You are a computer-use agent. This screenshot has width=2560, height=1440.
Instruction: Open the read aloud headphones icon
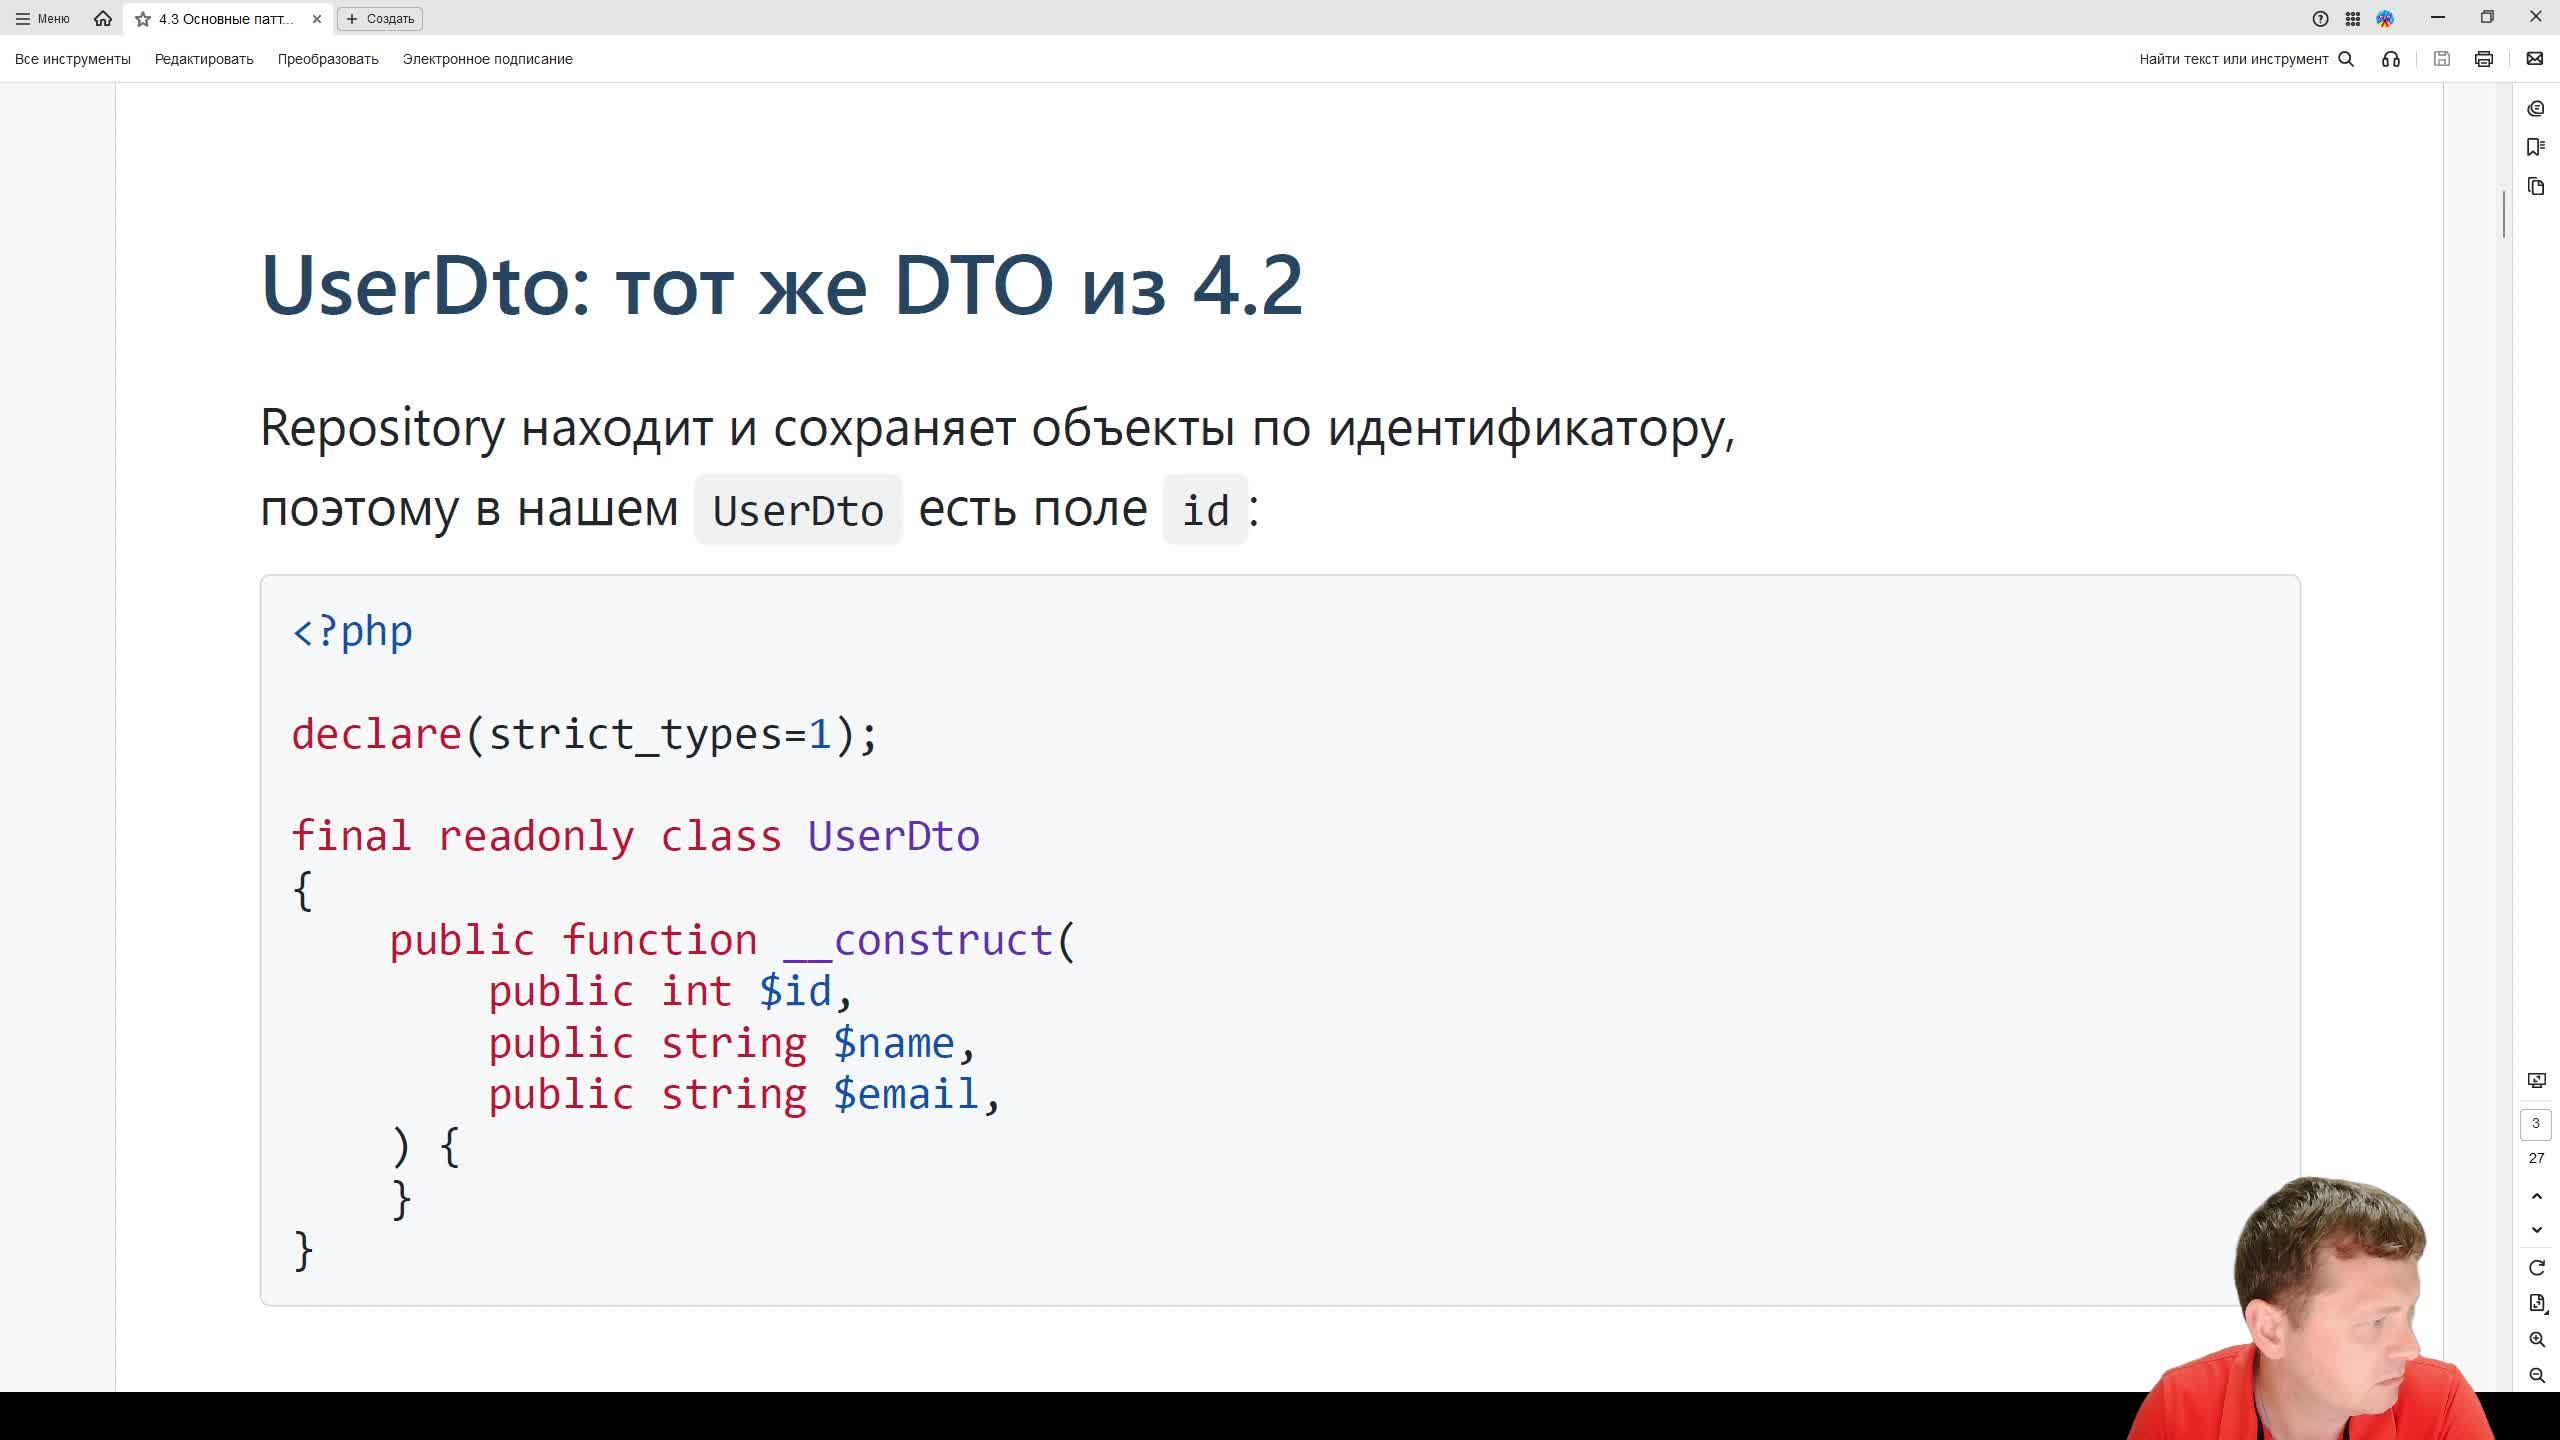(x=2390, y=59)
